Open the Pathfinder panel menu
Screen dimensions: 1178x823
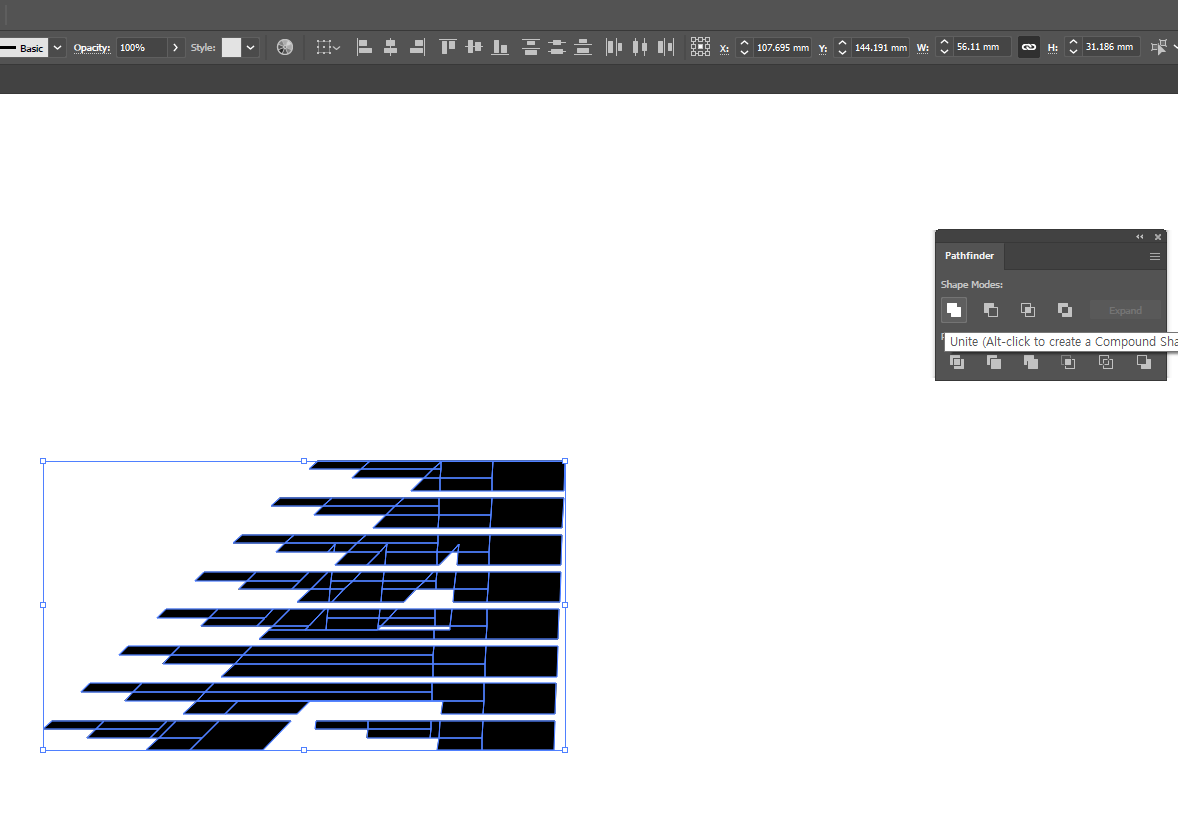coord(1155,256)
